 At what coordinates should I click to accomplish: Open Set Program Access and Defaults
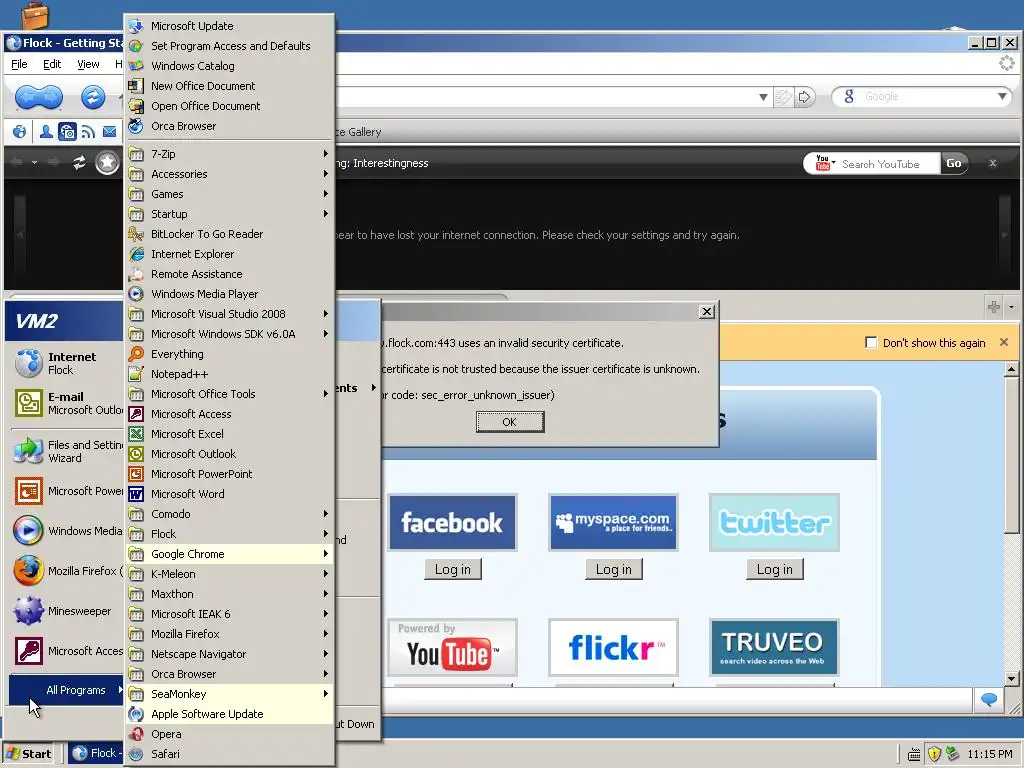coord(230,46)
